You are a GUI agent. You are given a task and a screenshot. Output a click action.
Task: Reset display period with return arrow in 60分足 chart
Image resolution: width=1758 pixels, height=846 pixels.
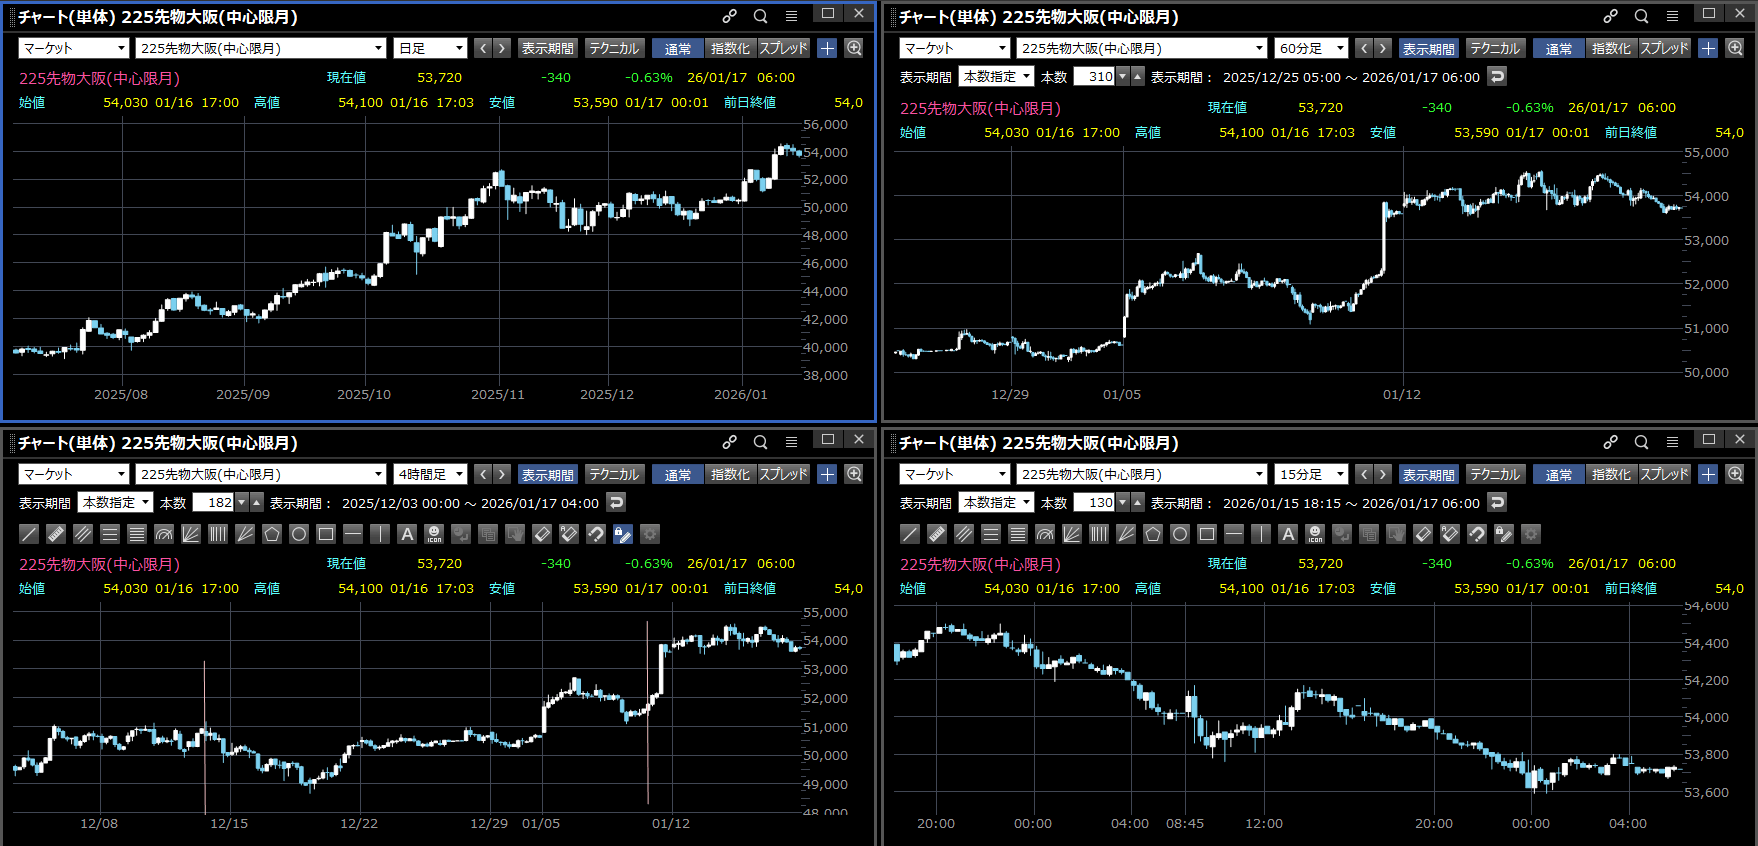point(1497,77)
